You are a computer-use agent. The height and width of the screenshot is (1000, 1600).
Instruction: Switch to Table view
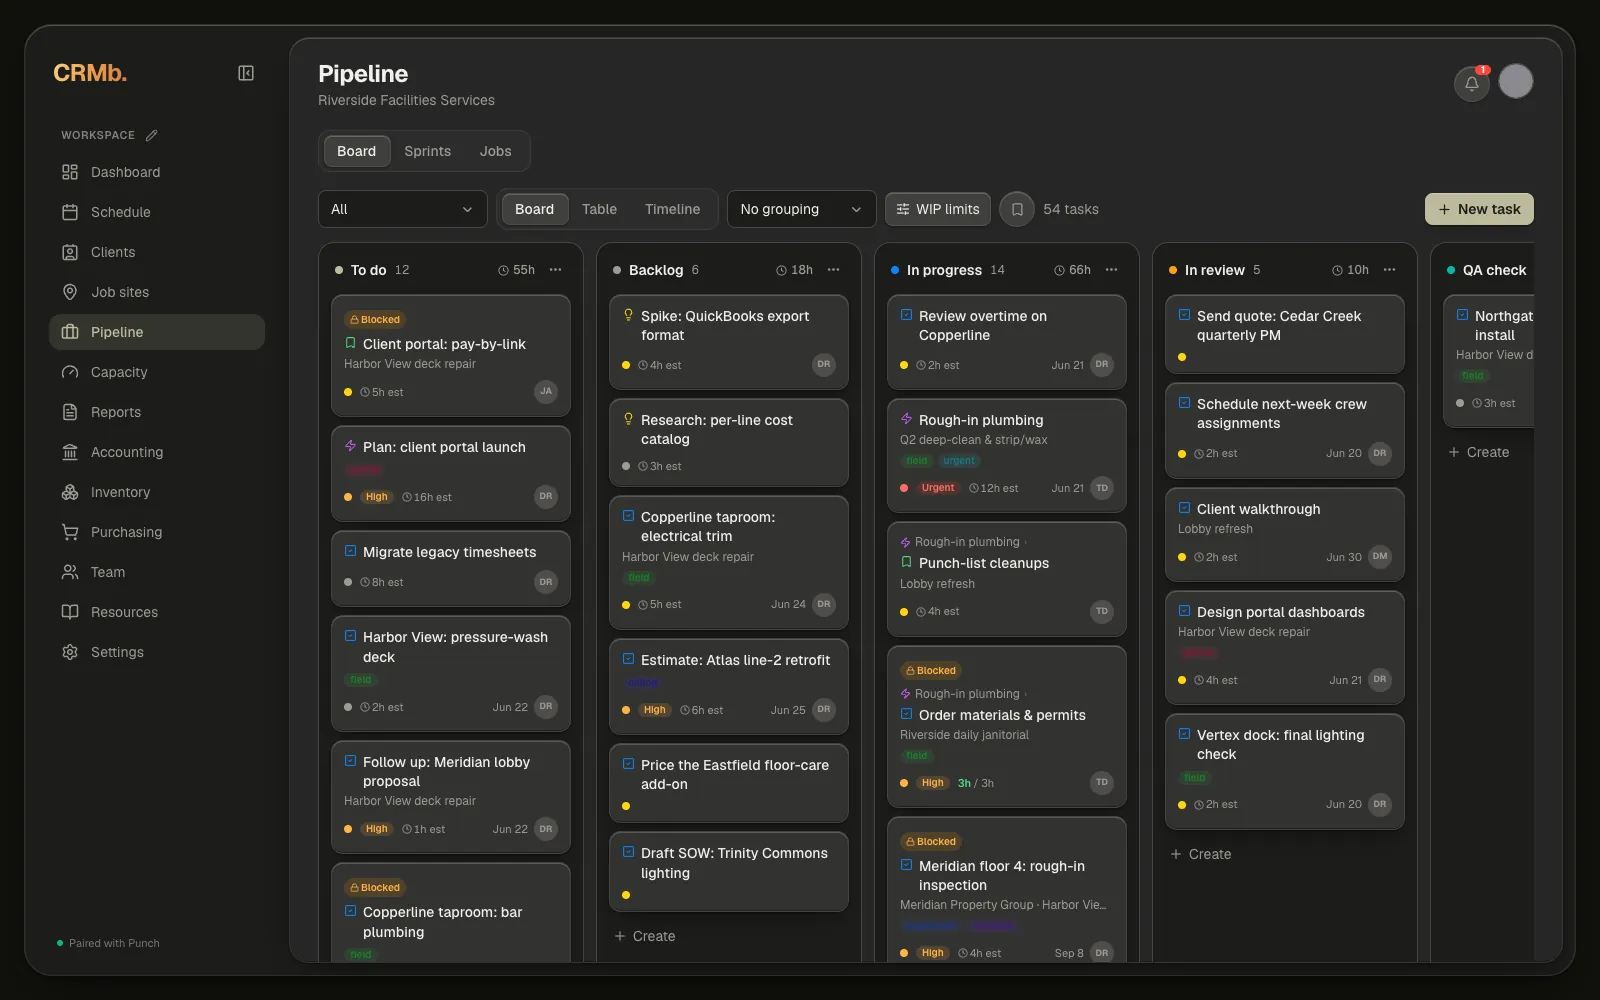tap(599, 209)
